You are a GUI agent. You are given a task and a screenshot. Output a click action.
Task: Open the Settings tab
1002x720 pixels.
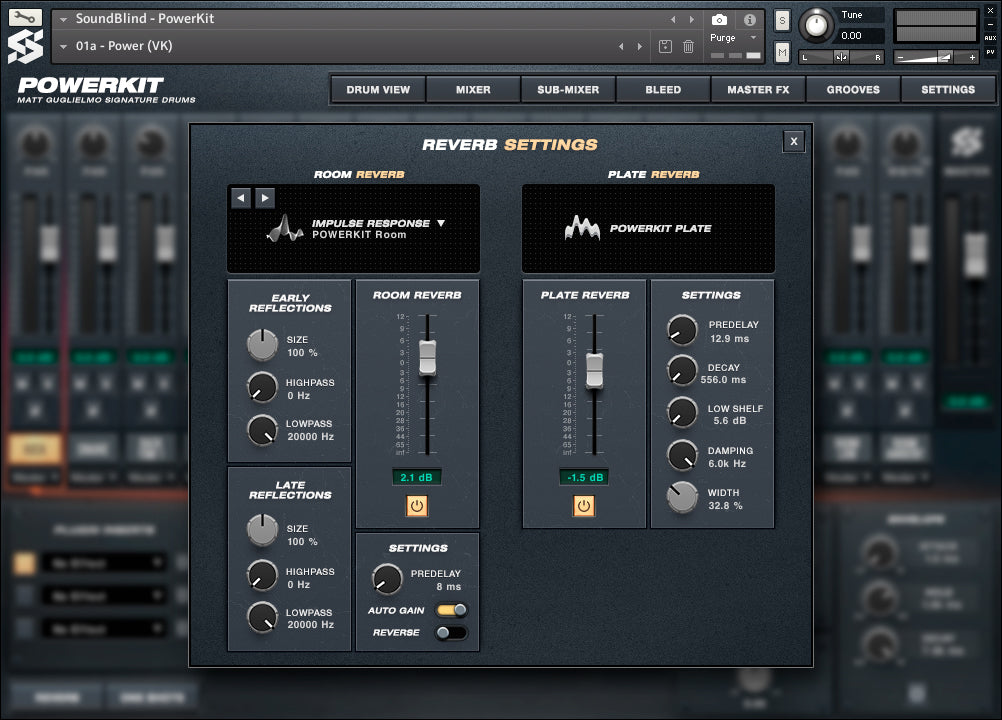948,89
